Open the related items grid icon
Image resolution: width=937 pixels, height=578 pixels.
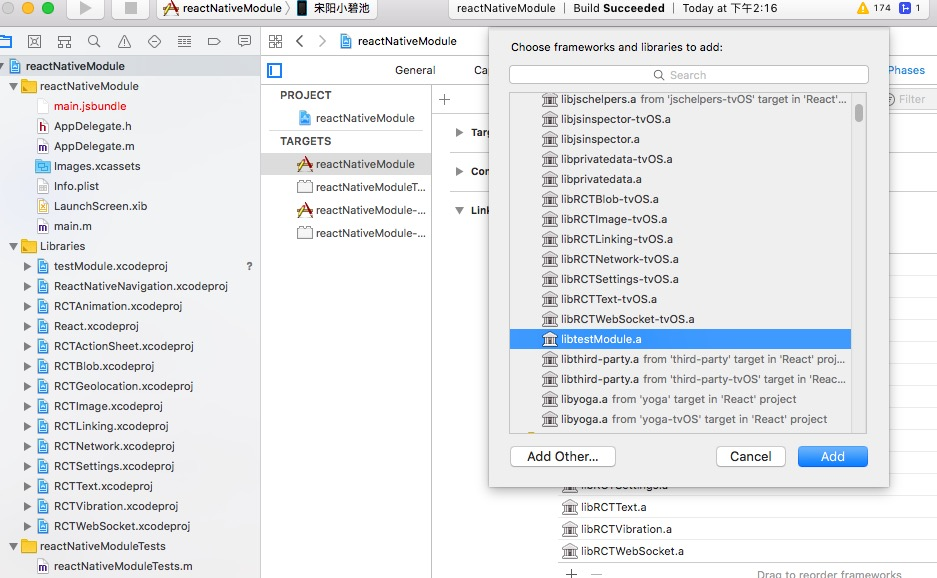[275, 41]
